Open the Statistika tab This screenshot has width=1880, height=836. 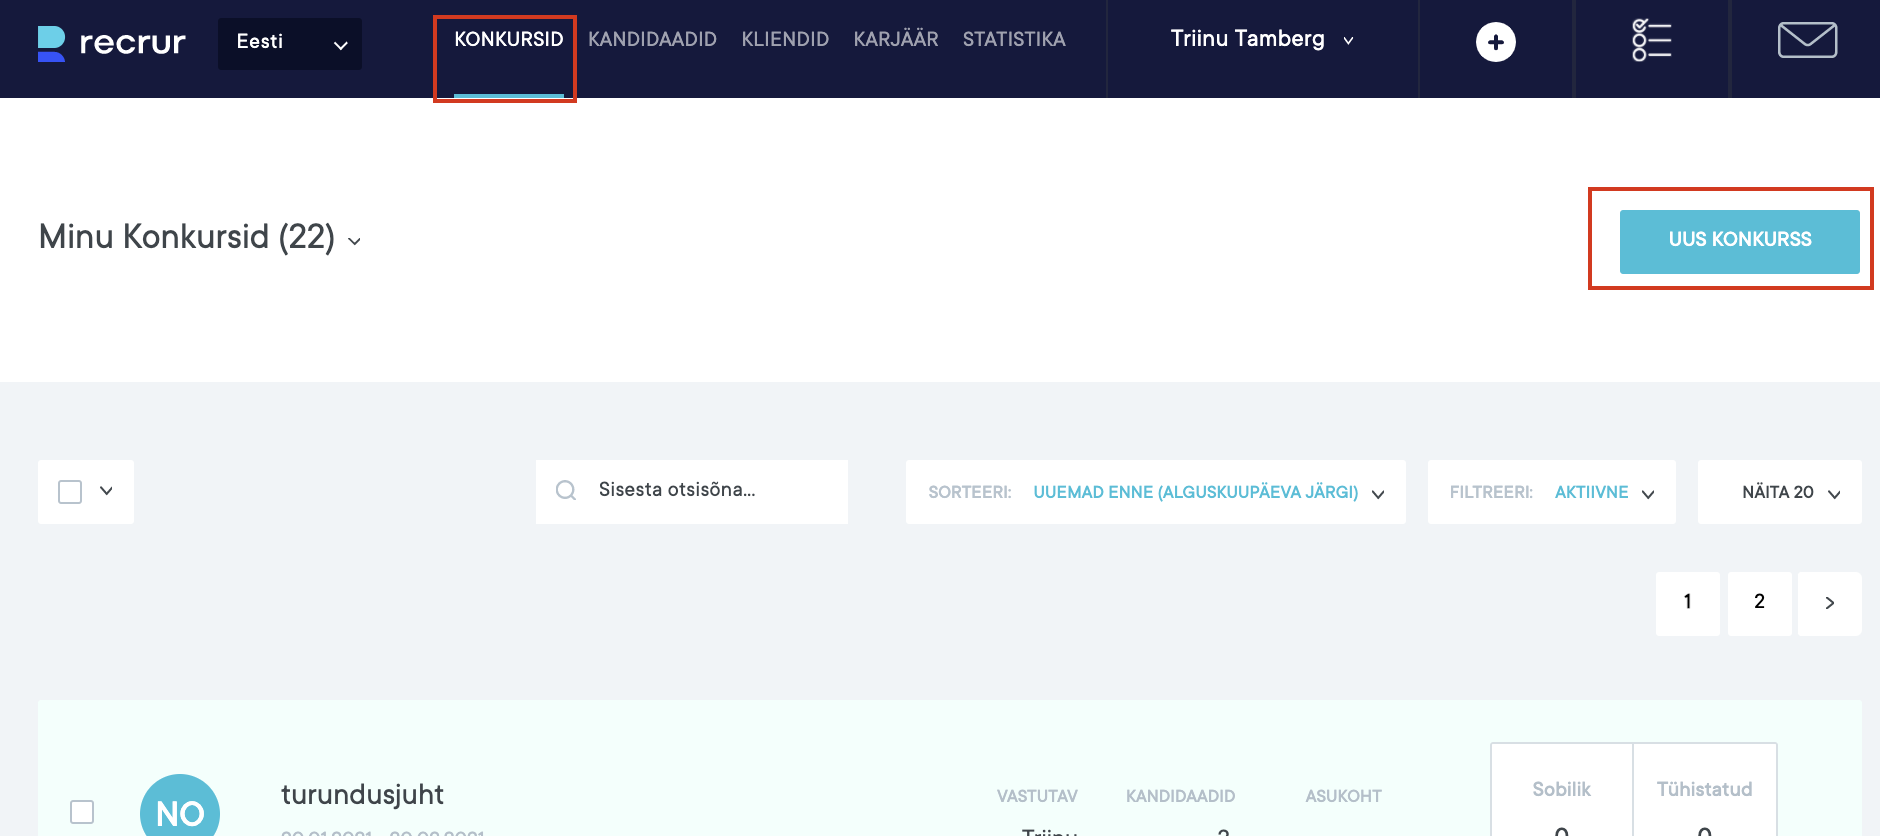pyautogui.click(x=1013, y=40)
